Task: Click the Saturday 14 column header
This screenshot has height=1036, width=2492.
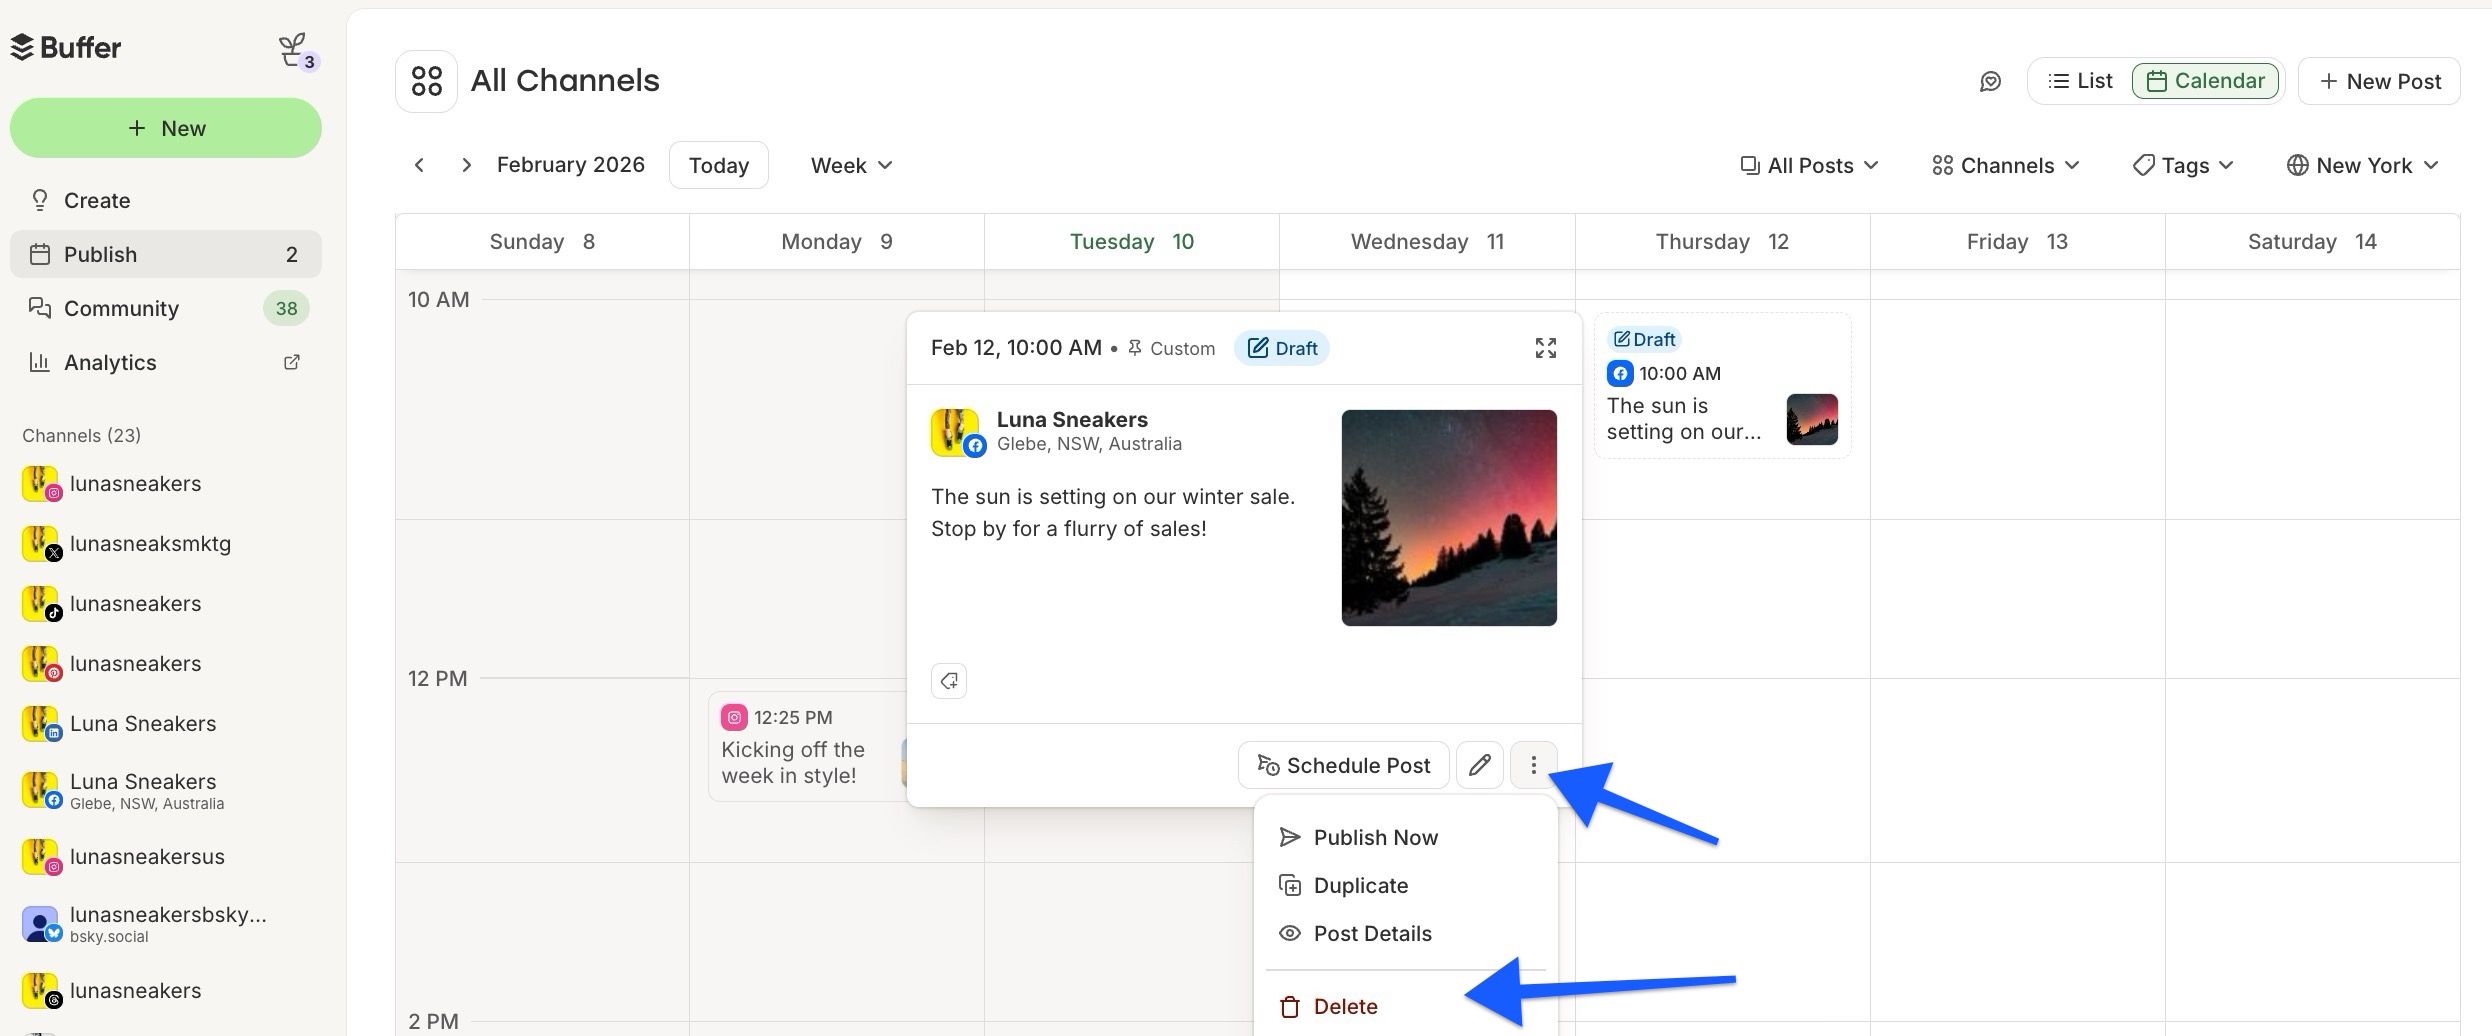Action: click(2312, 242)
